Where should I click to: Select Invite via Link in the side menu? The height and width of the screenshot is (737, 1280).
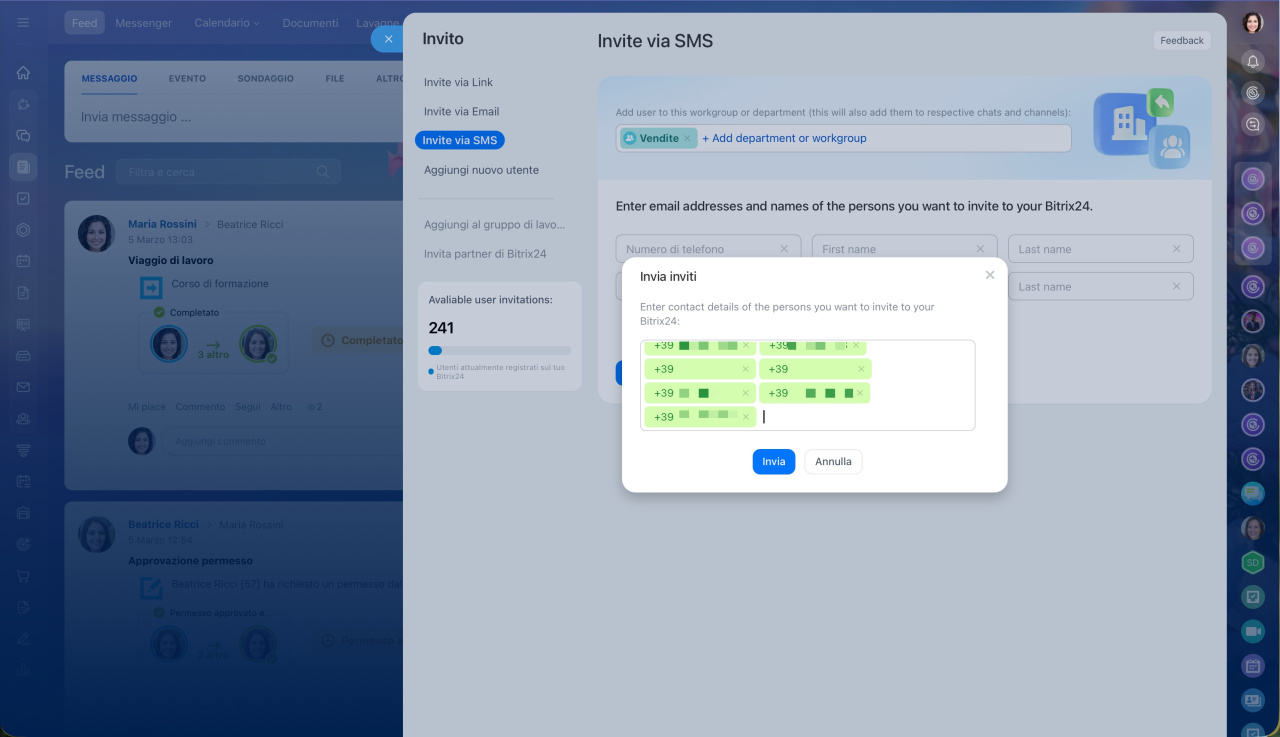[x=458, y=82]
